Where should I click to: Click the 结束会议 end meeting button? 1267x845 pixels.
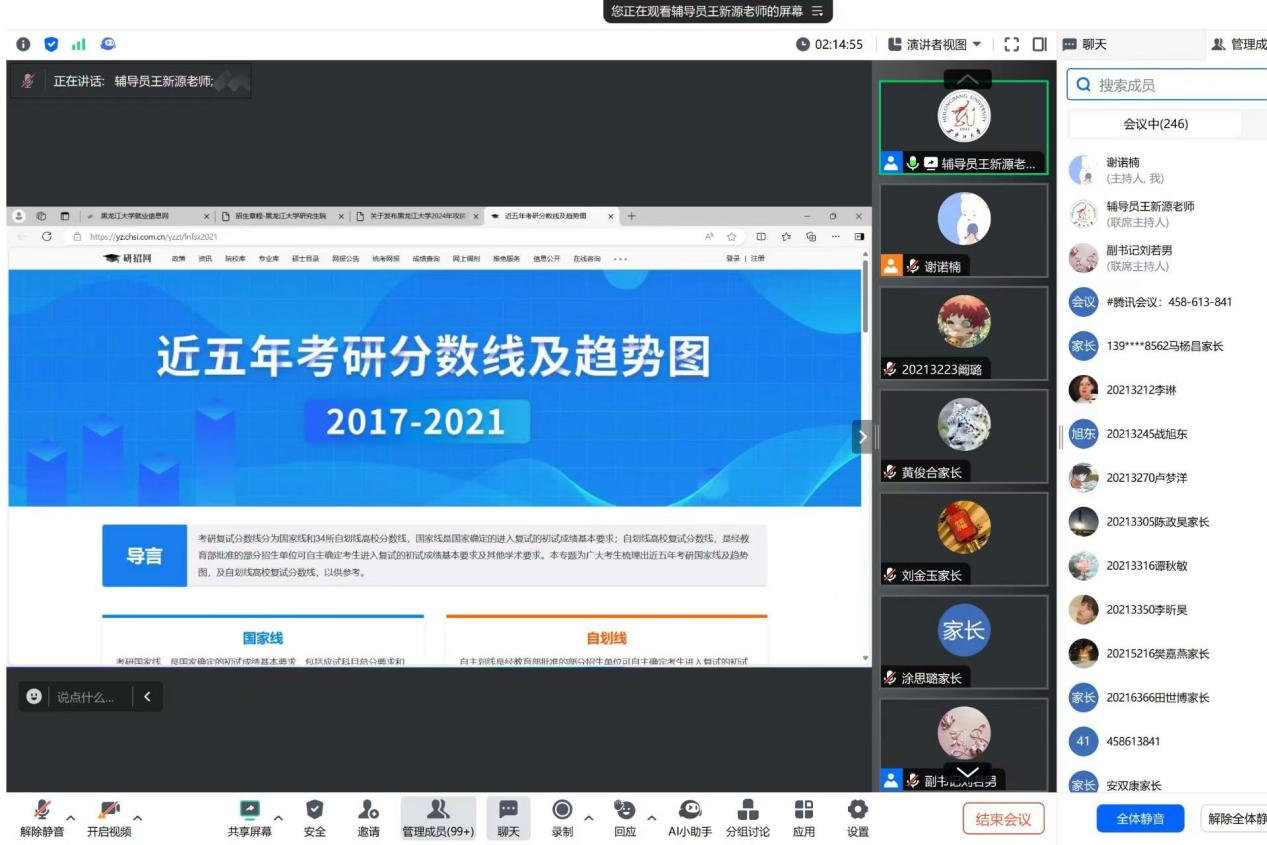(x=1003, y=819)
